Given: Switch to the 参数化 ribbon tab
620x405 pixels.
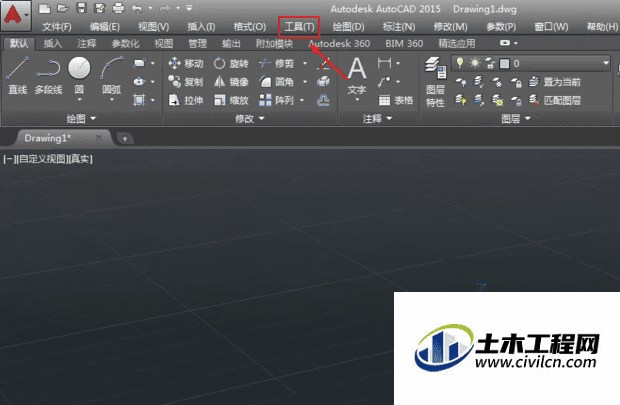Looking at the screenshot, I should 125,44.
